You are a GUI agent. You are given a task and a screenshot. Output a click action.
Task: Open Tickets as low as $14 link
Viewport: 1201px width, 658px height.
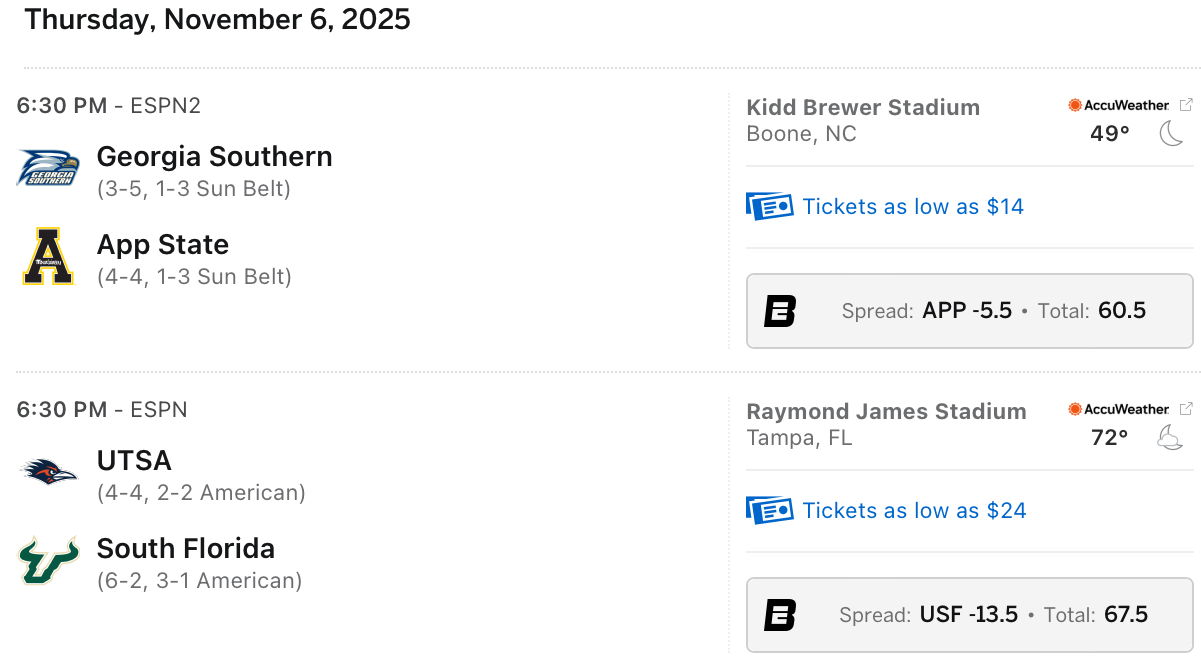913,206
